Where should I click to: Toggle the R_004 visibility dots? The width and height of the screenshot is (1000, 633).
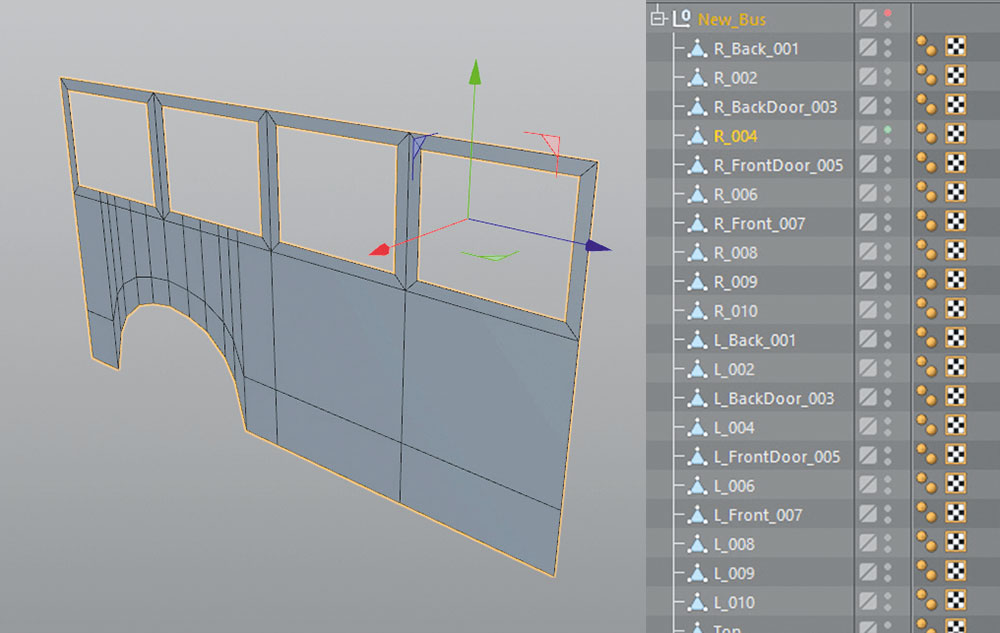(x=888, y=135)
